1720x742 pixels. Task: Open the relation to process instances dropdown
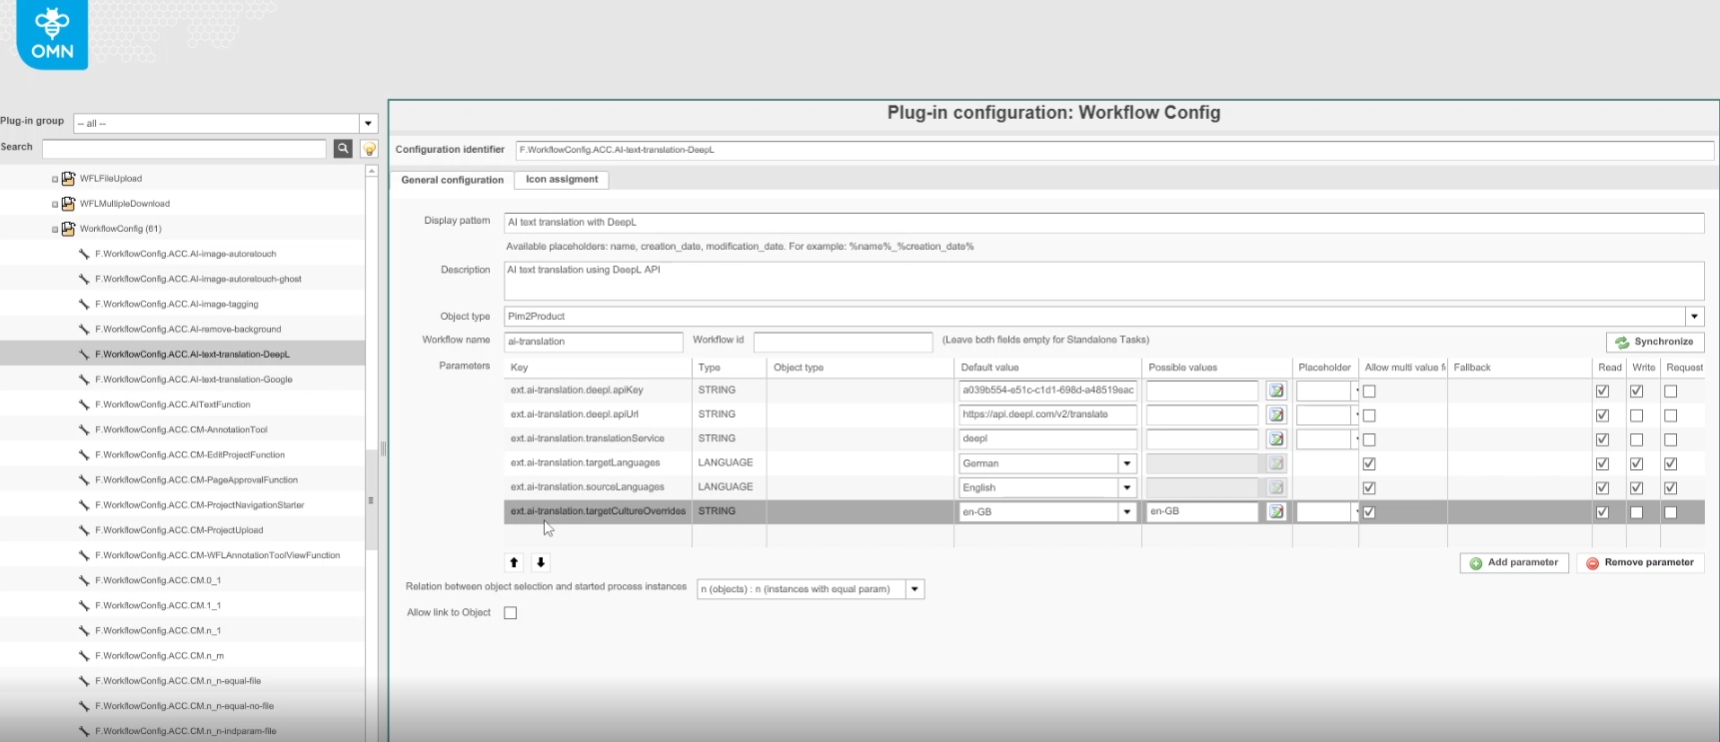pyautogui.click(x=915, y=589)
